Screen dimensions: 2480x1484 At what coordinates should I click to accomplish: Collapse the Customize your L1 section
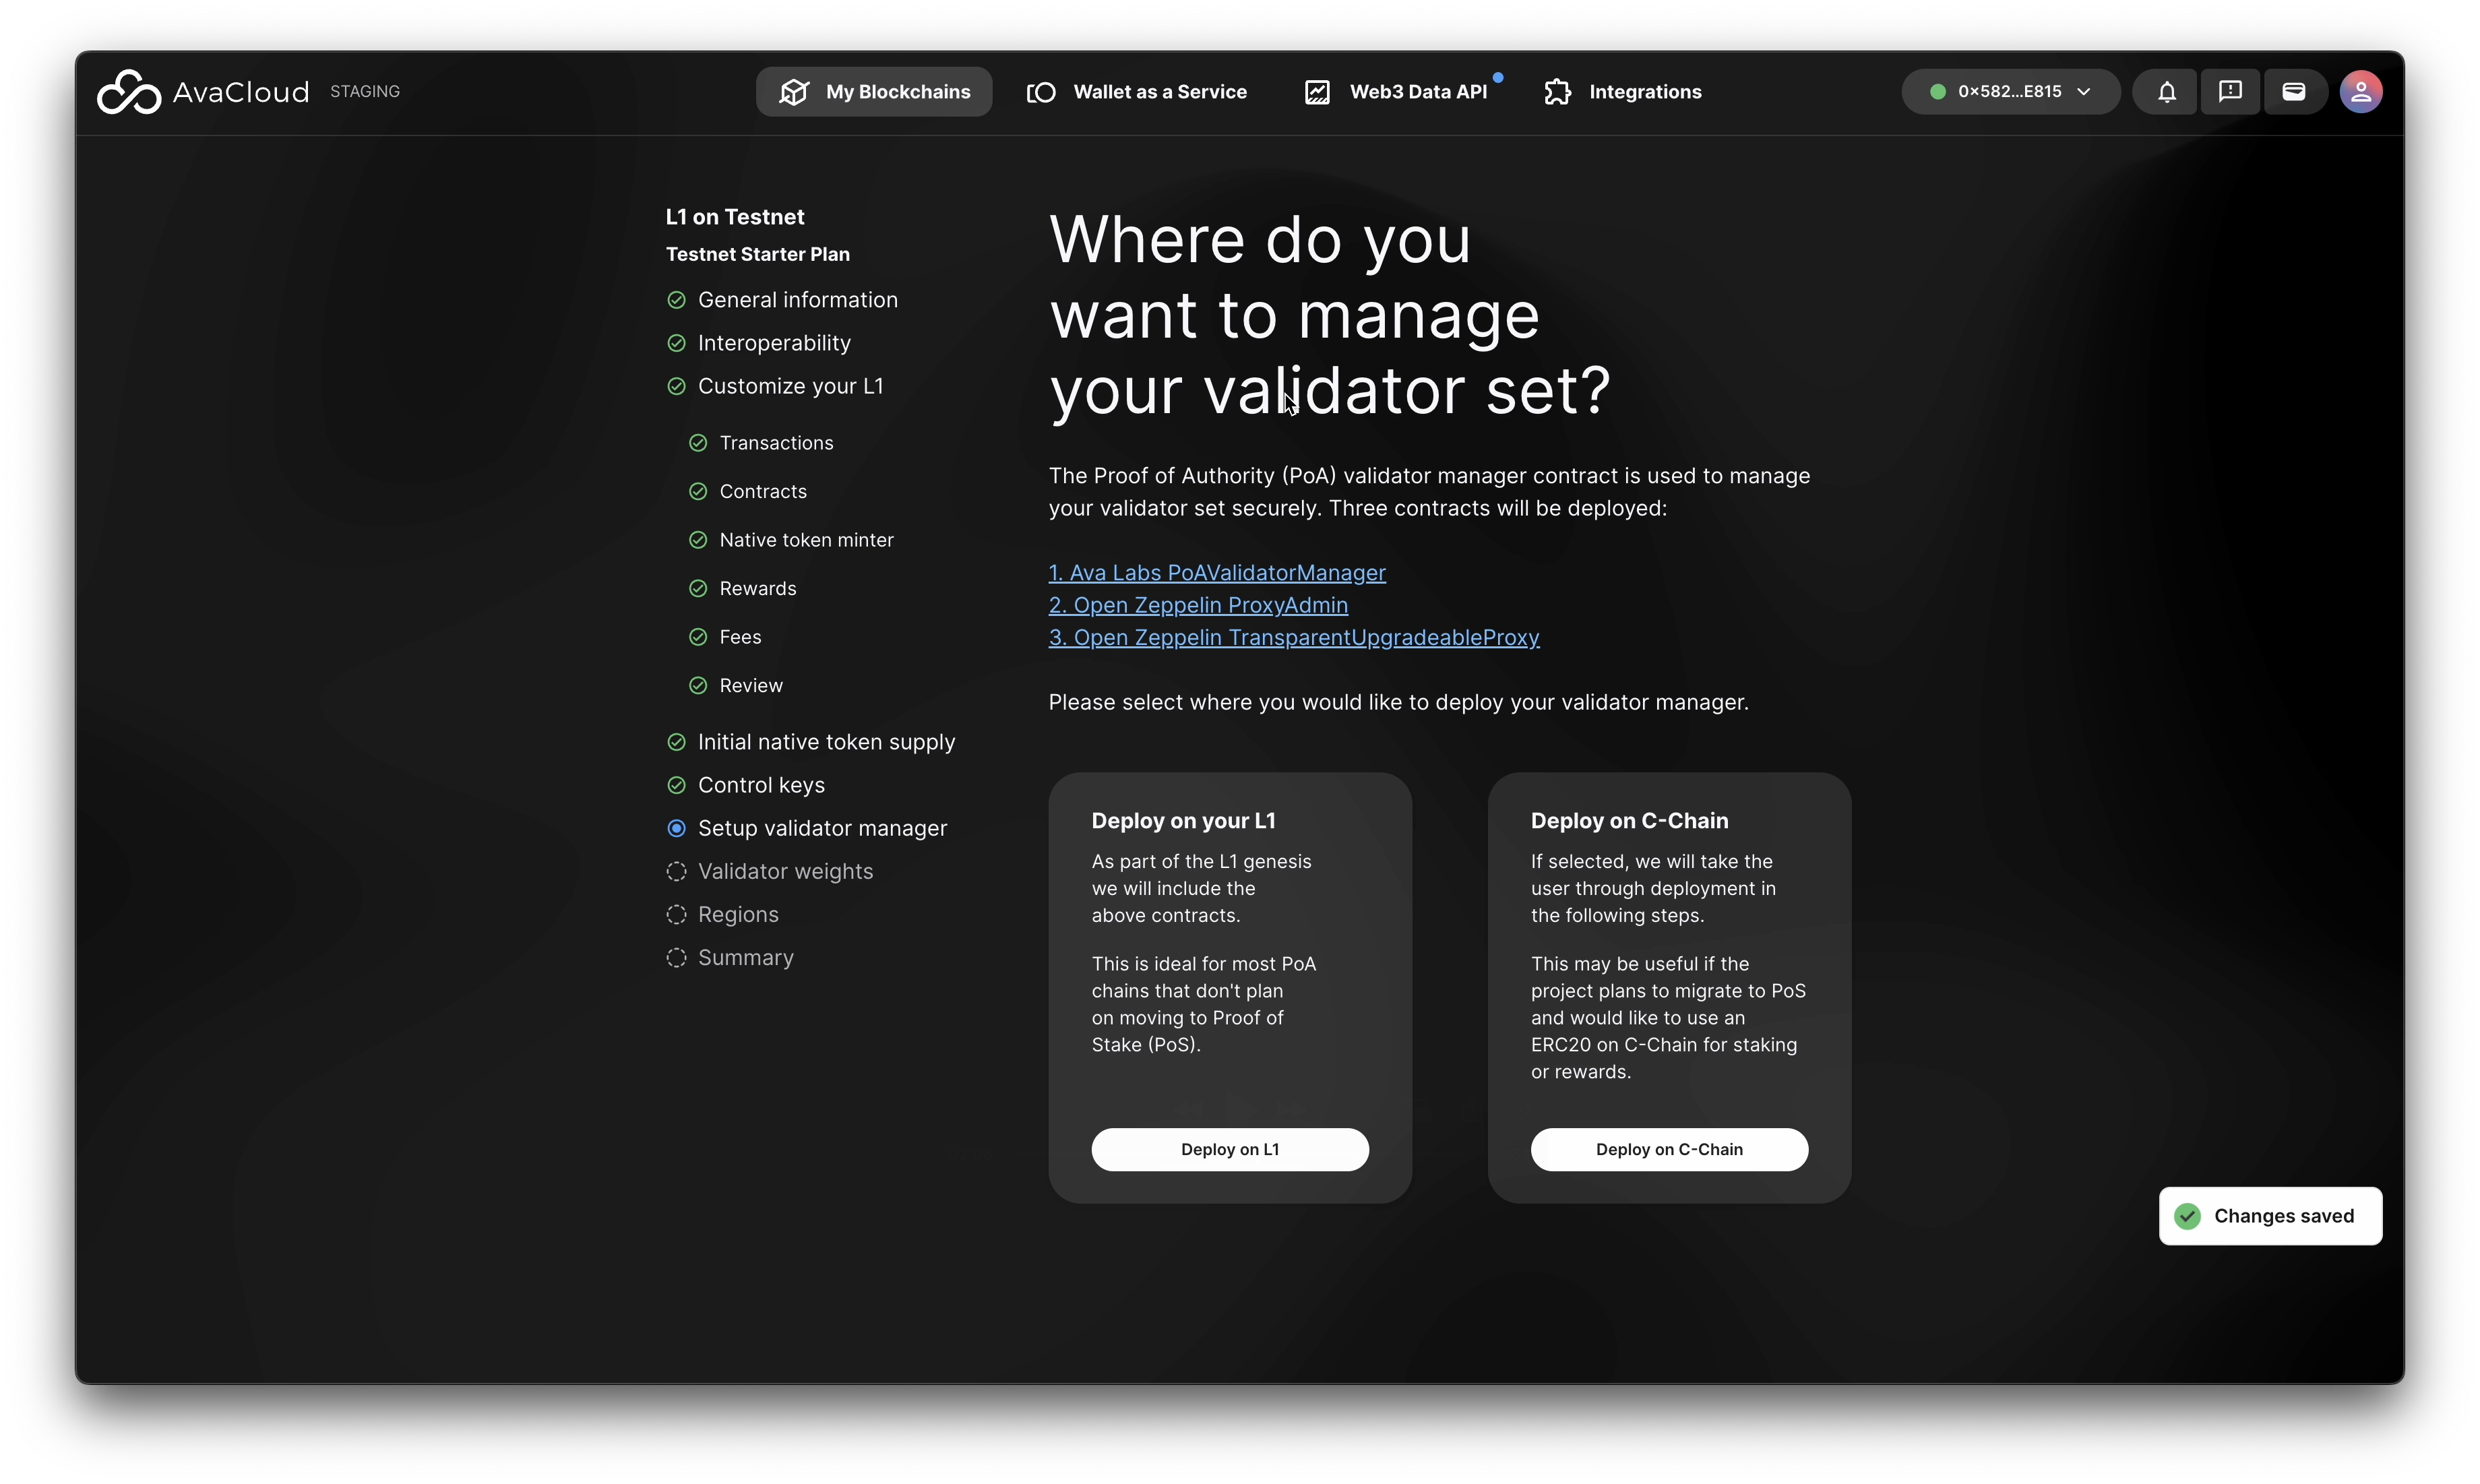789,386
